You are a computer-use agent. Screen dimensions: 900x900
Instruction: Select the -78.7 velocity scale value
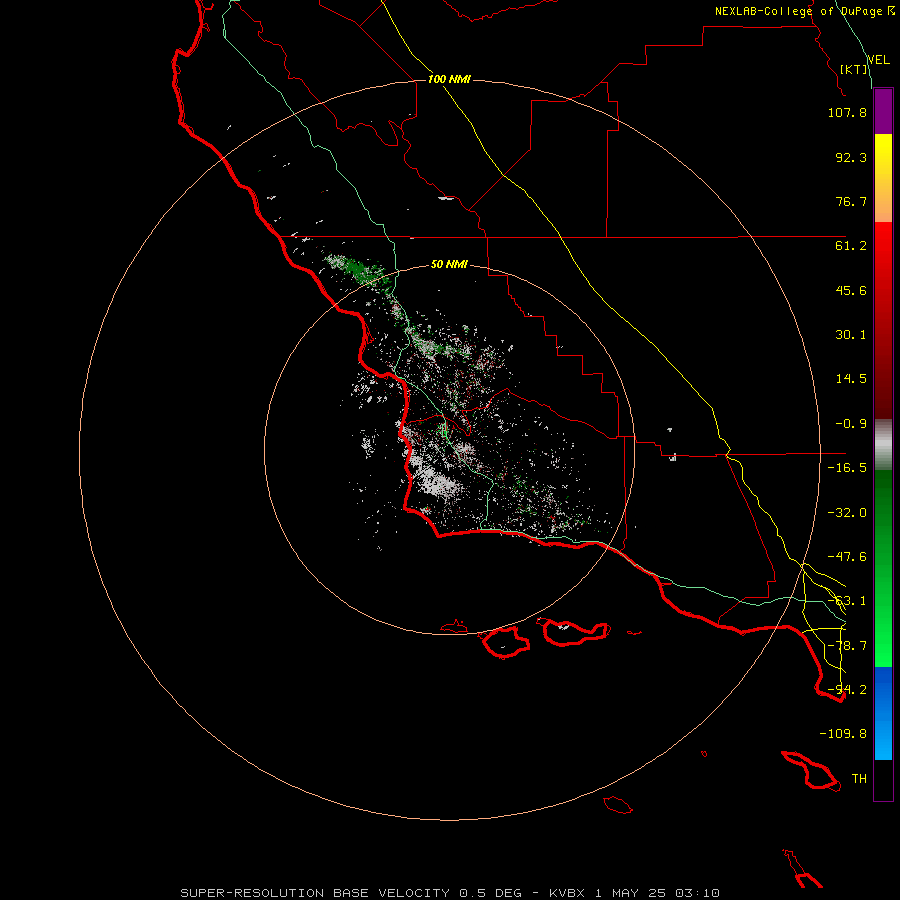coord(847,646)
